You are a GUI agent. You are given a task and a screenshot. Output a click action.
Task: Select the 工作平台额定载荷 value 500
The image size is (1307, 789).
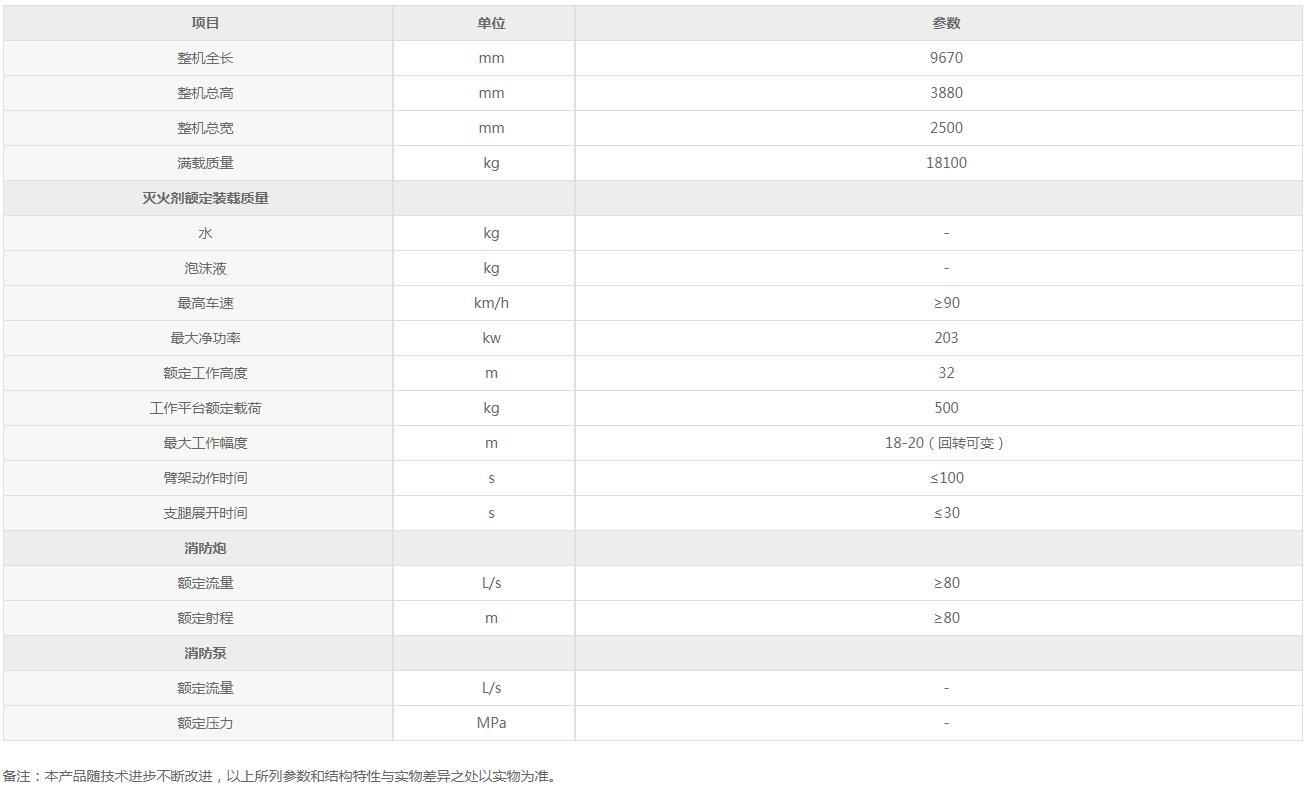pos(946,408)
